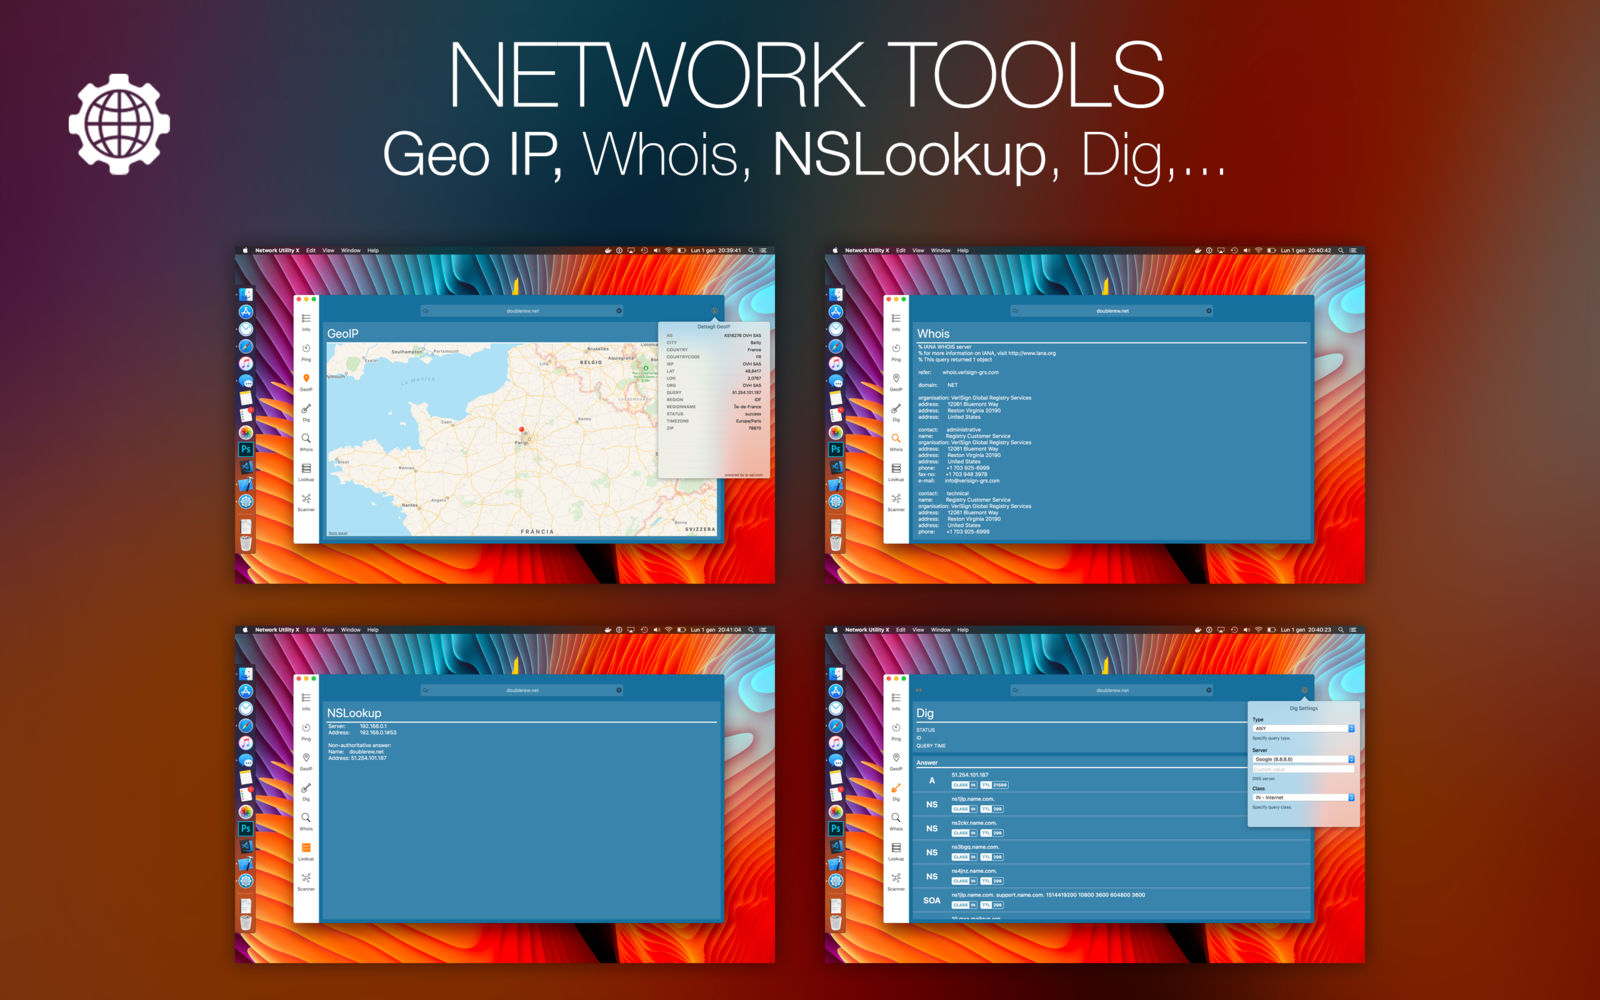The height and width of the screenshot is (1000, 1600).
Task: Open the Server dropdown set to Google
Action: [x=1304, y=759]
